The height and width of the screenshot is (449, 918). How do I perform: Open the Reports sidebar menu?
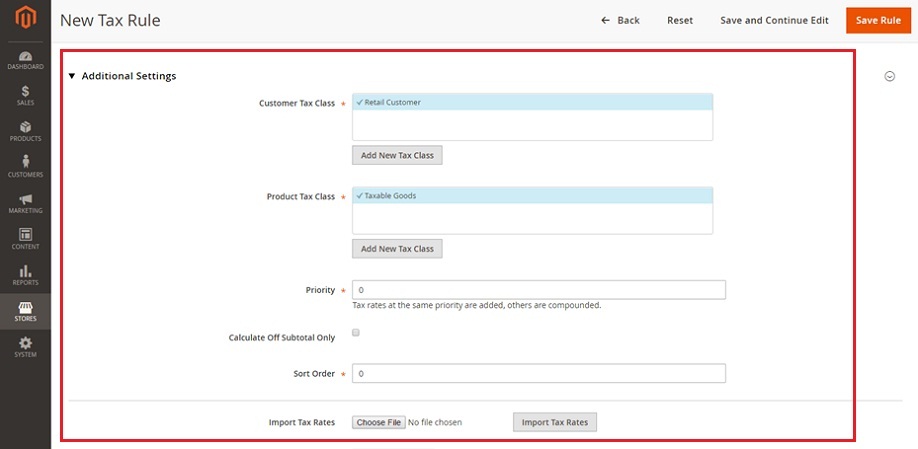tap(25, 275)
